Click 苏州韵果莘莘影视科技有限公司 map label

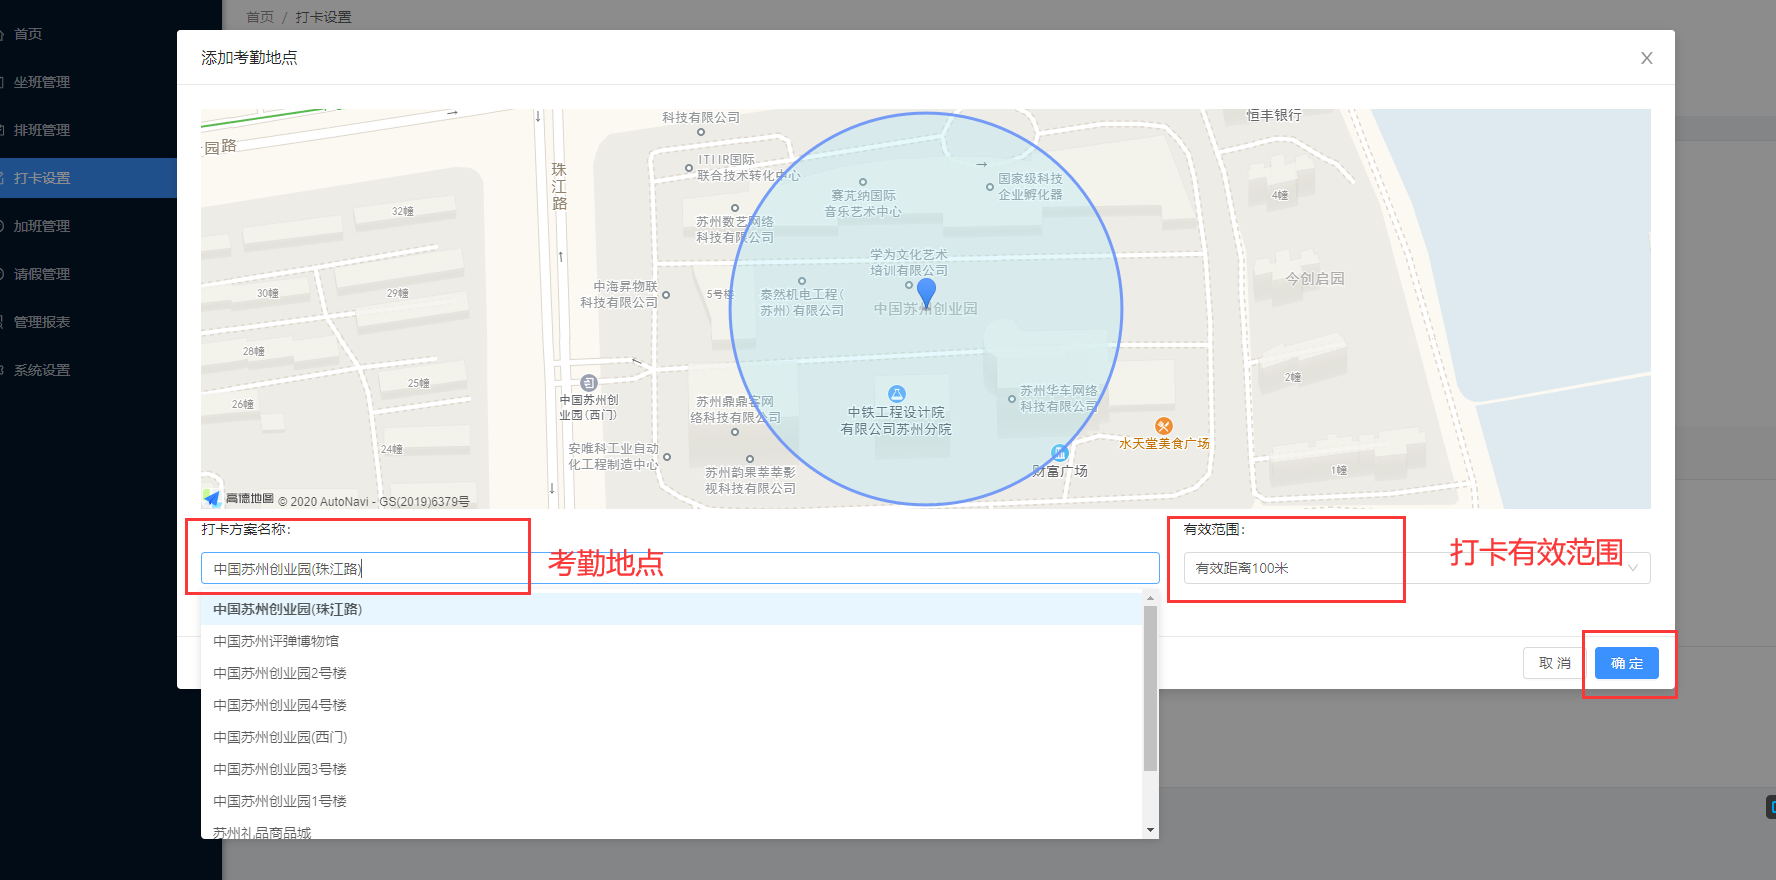coord(750,480)
